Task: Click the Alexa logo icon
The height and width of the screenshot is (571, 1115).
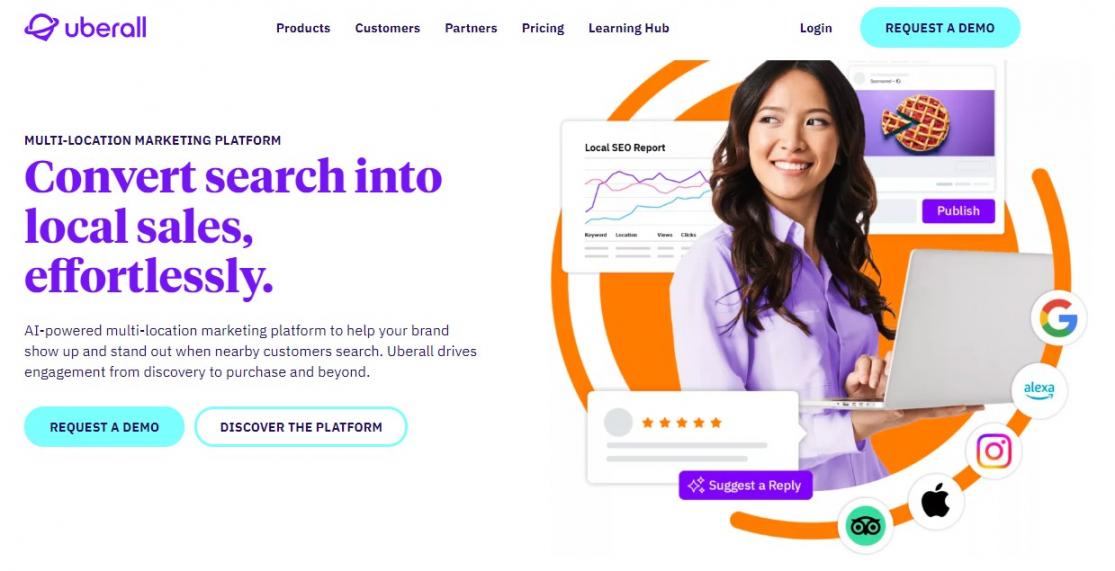Action: (1039, 390)
